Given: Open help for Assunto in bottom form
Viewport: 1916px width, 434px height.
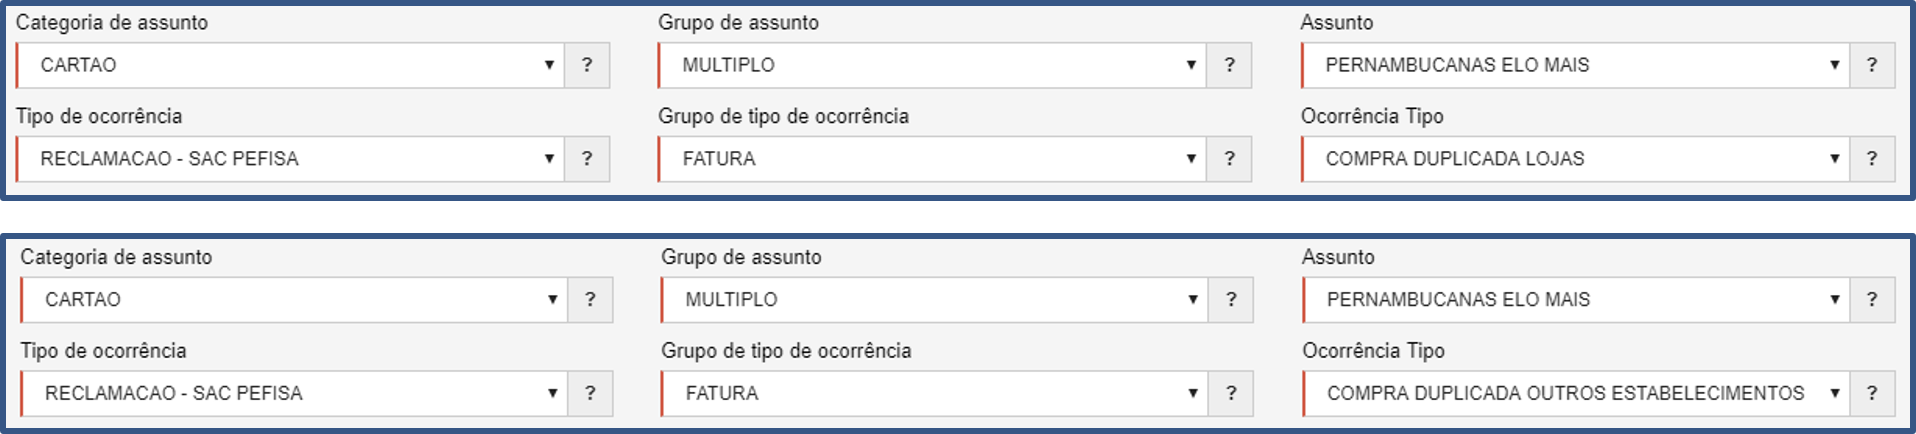Looking at the screenshot, I should point(1871,300).
